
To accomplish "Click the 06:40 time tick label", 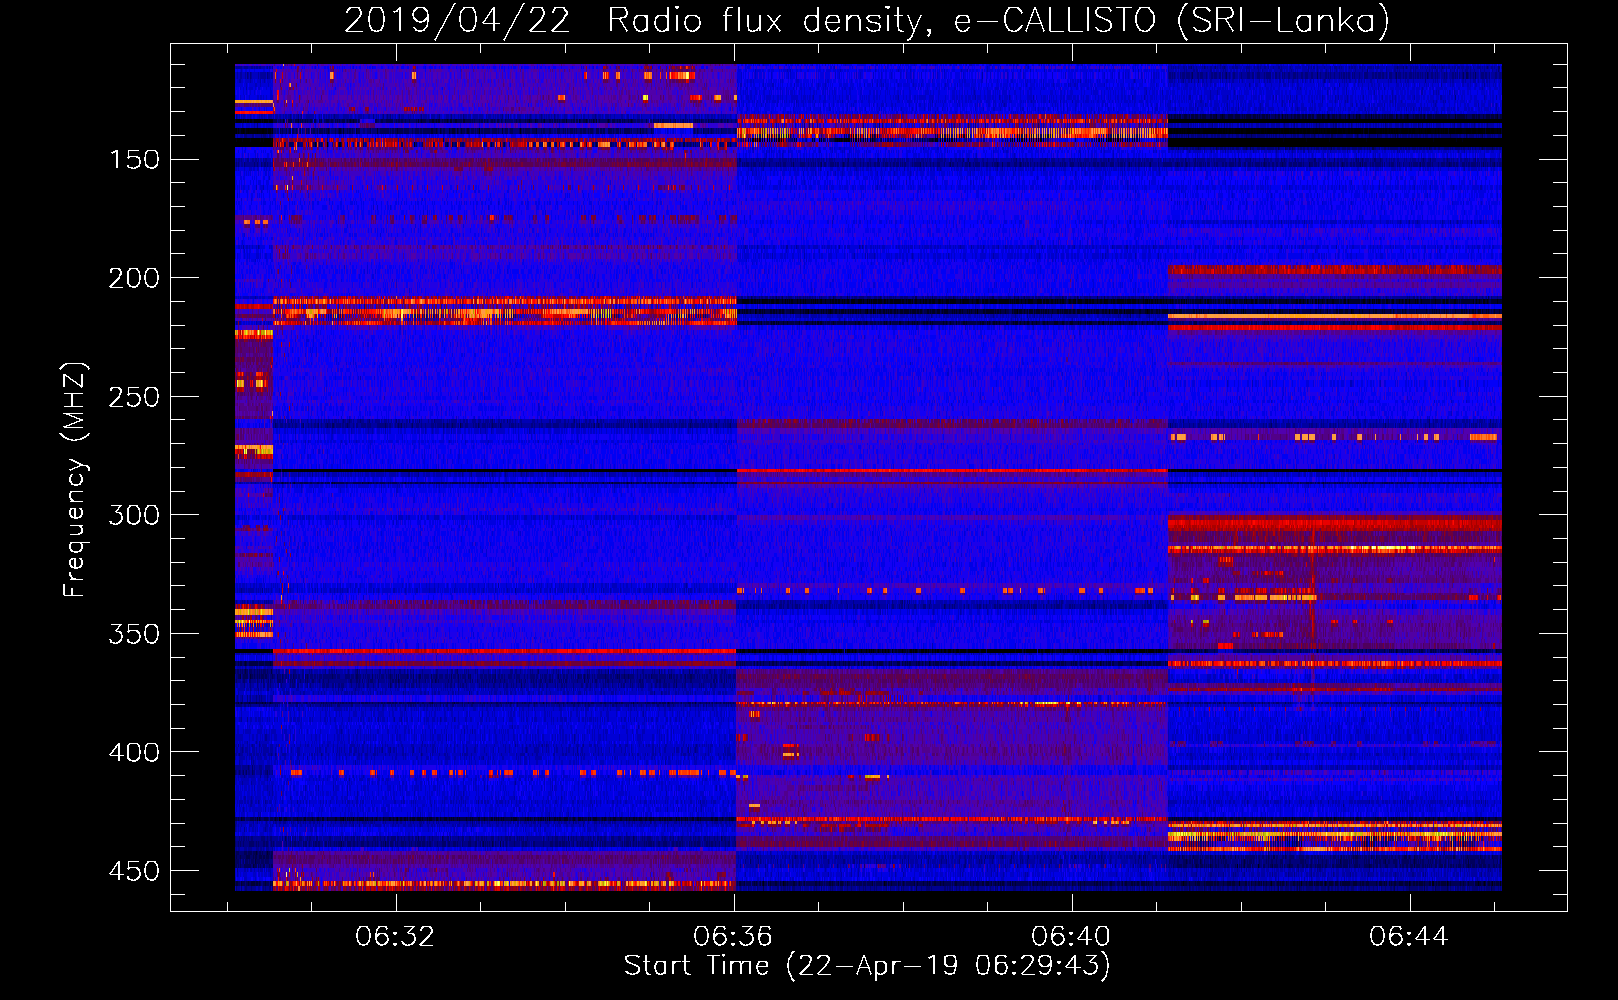I will click(x=1071, y=937).
